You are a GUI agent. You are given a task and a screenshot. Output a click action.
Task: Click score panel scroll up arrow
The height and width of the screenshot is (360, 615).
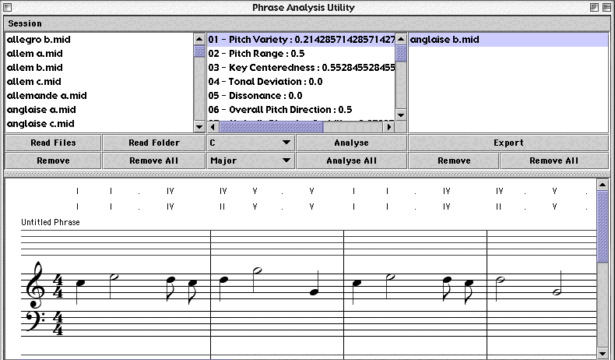[602, 184]
